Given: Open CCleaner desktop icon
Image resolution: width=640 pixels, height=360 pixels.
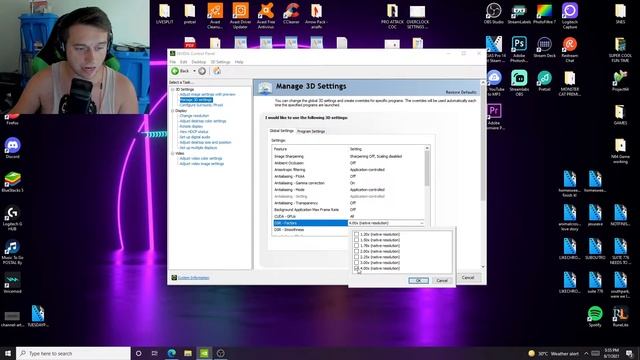Looking at the screenshot, I should pos(291,13).
